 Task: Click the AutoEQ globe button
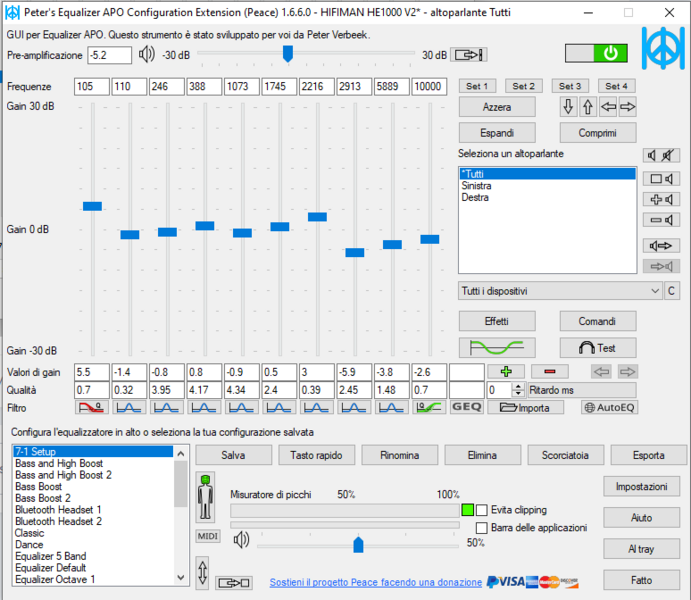(x=609, y=407)
